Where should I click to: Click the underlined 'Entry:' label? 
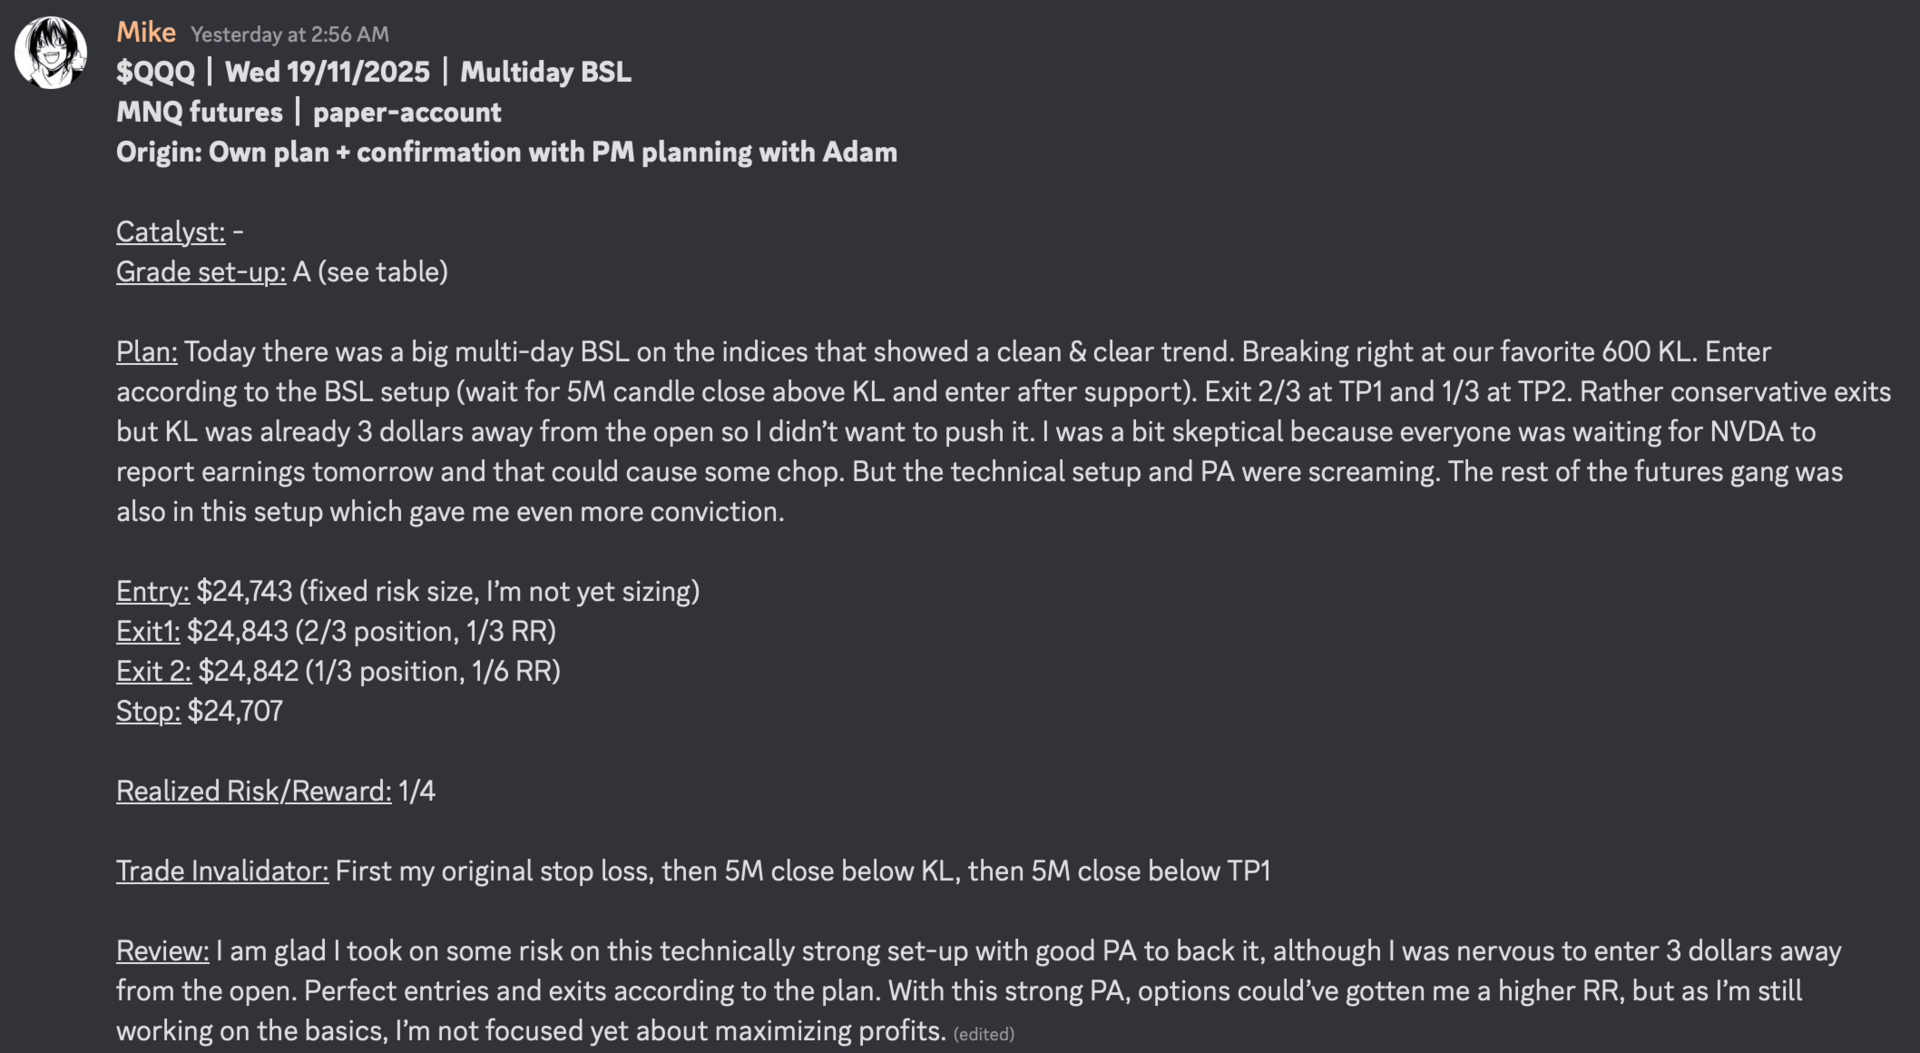pos(152,592)
